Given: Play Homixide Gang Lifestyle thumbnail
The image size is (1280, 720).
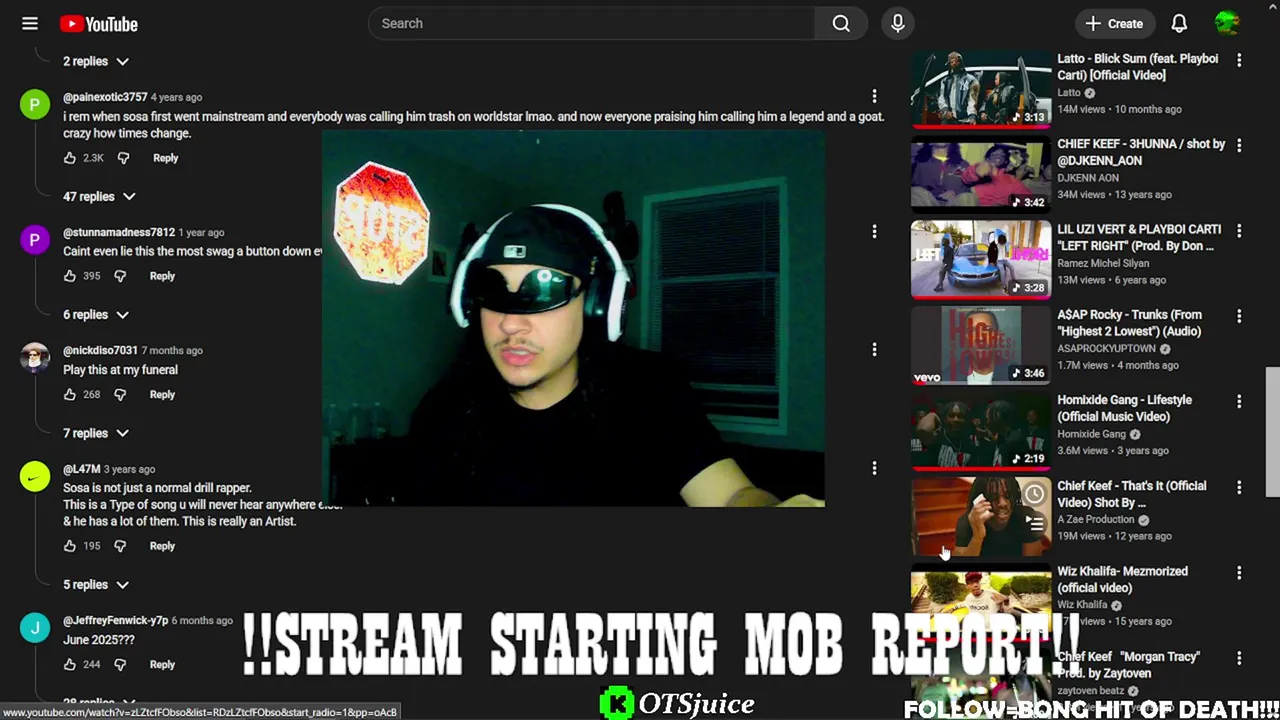Looking at the screenshot, I should click(x=980, y=431).
